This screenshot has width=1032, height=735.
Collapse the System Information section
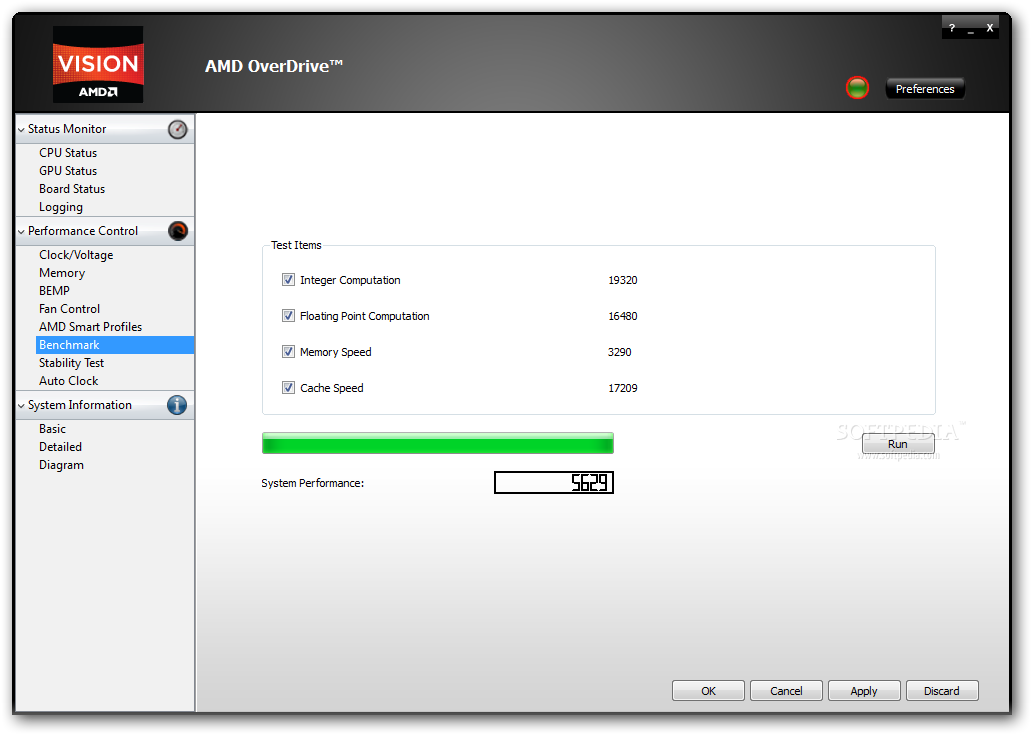tap(21, 406)
